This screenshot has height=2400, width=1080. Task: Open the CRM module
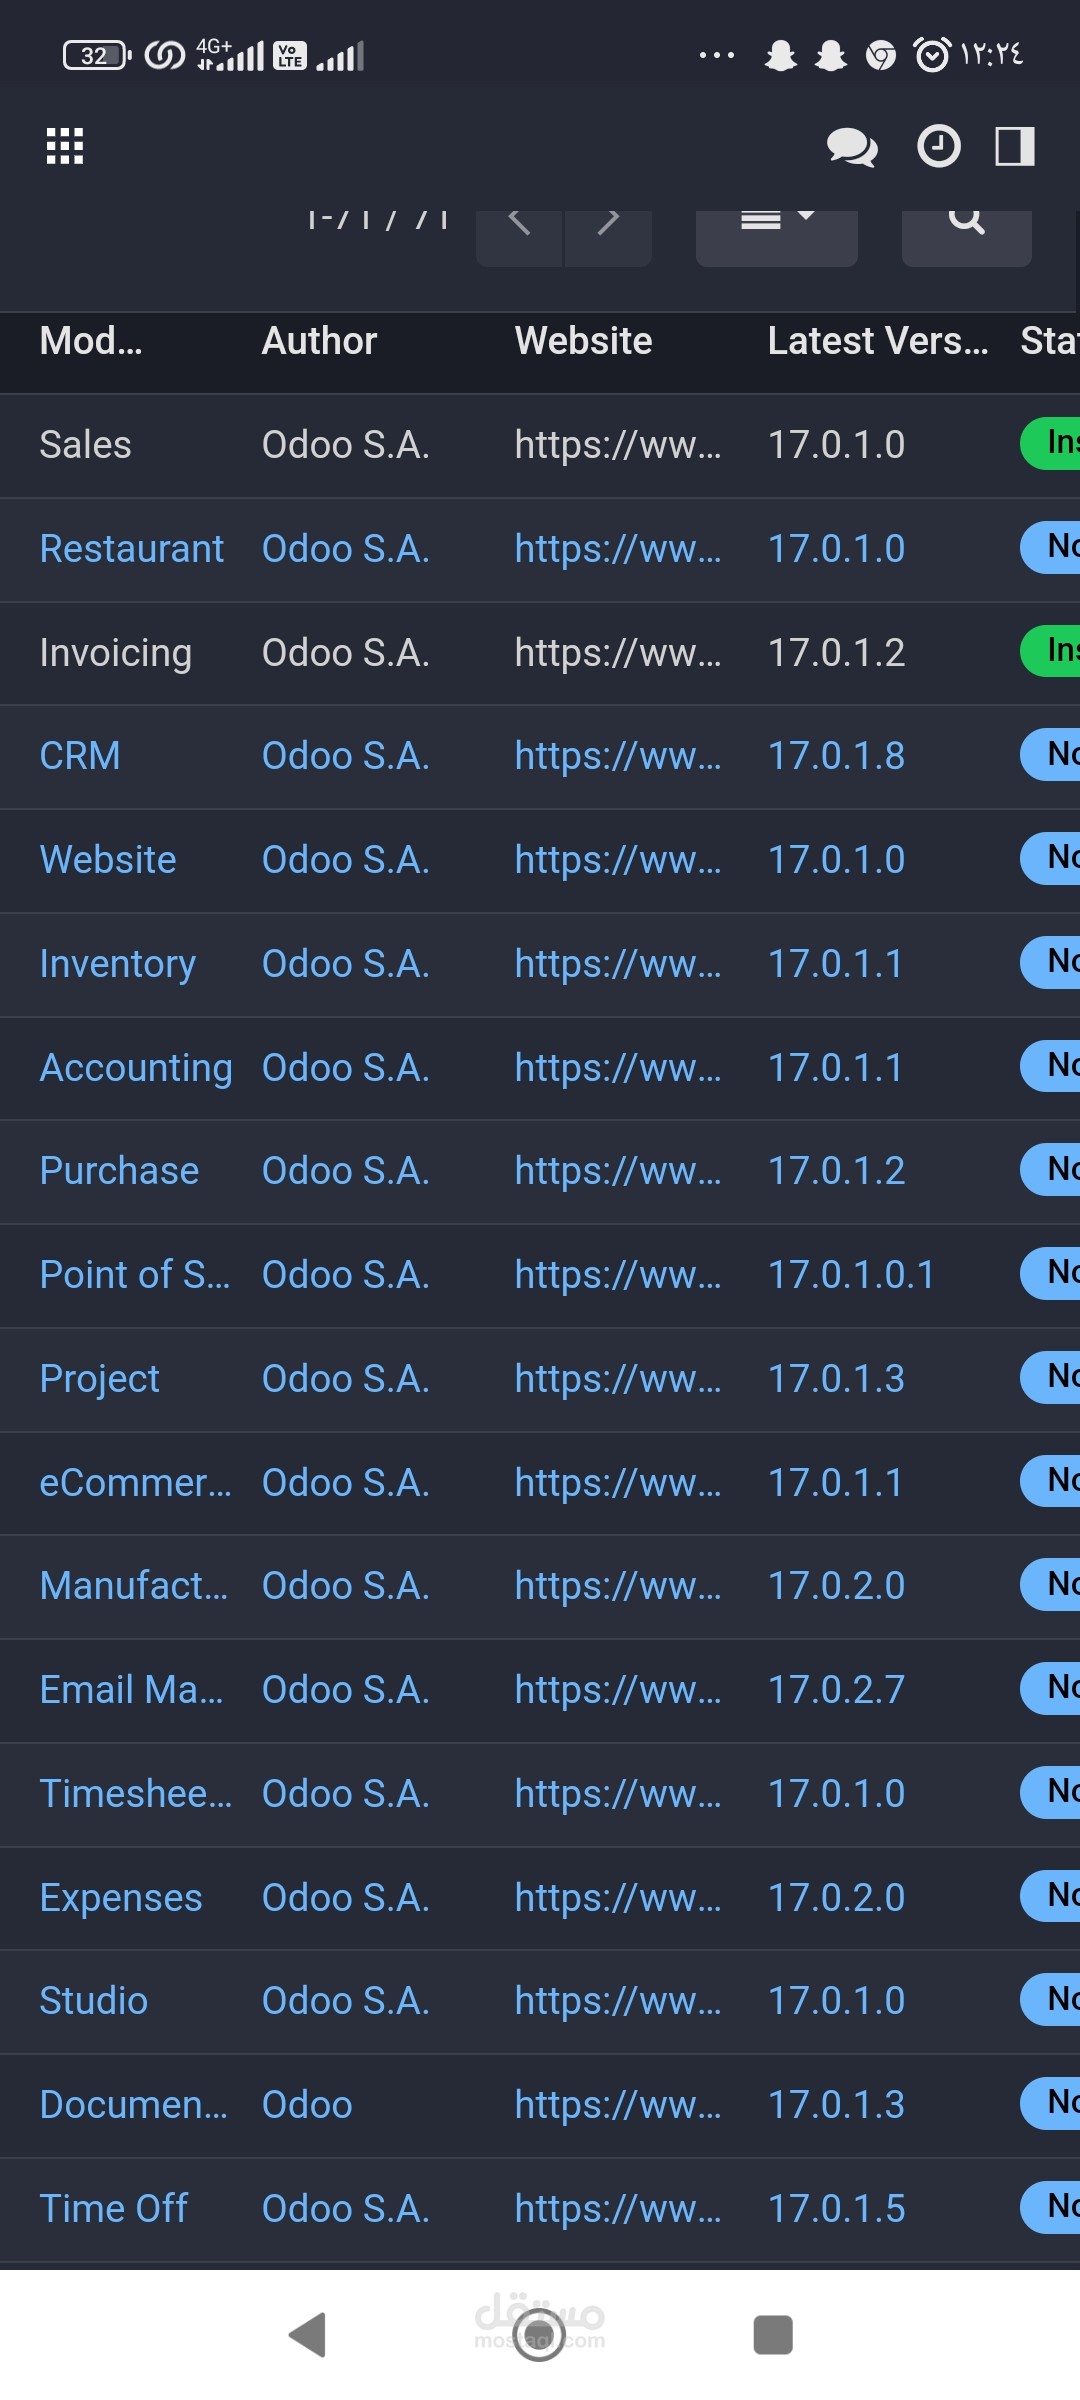(79, 755)
